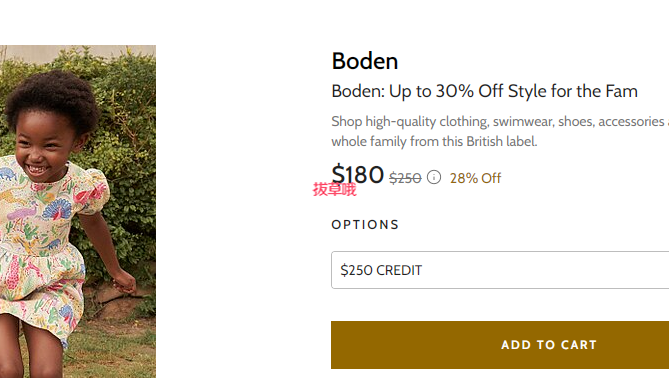Click the word 'Fam' in the title
Screen dimensions: 669x378
[622, 91]
